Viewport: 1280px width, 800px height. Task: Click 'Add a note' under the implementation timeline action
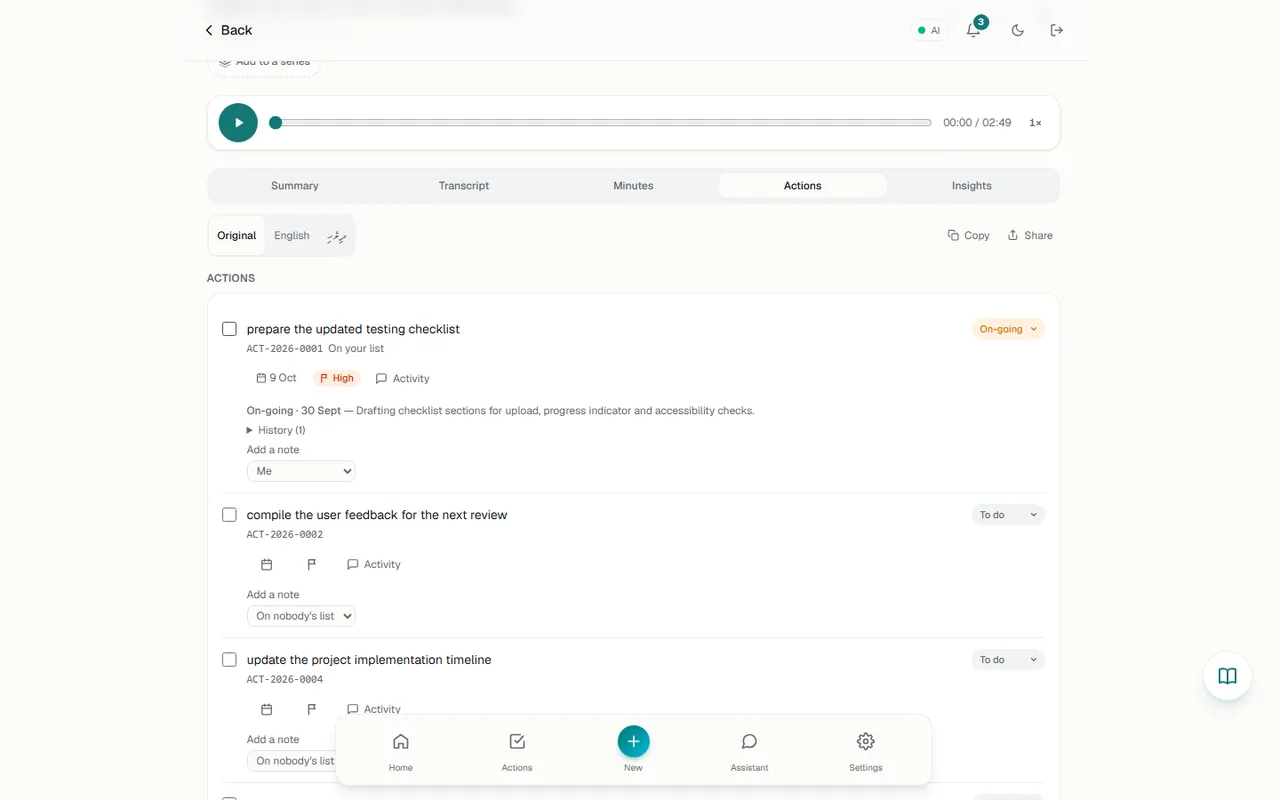(273, 740)
